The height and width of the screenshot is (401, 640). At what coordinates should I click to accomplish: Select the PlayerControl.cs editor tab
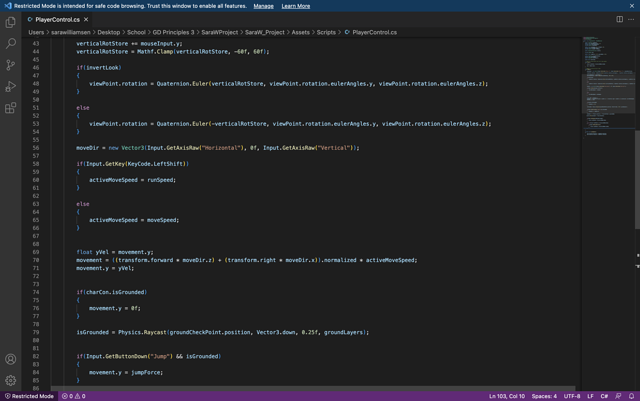click(57, 20)
